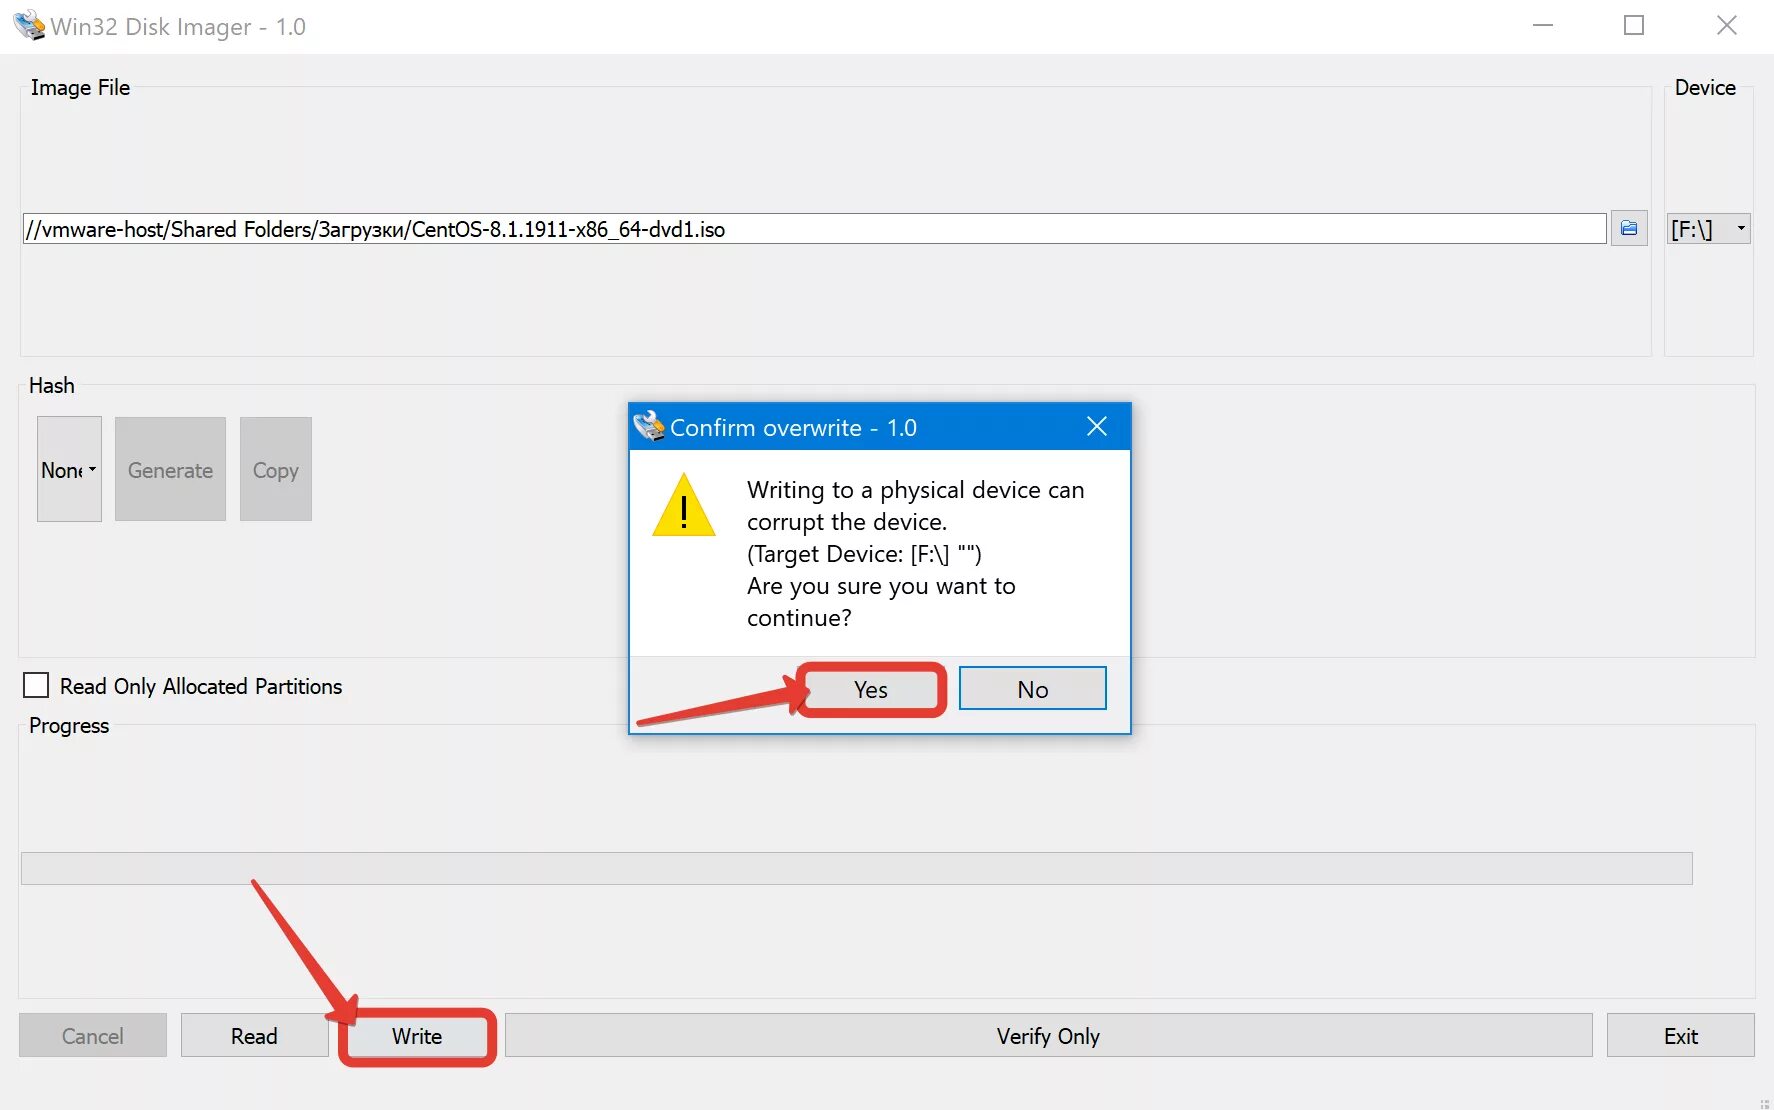1774x1110 pixels.
Task: Close the Confirm overwrite dialog
Action: coord(1097,427)
